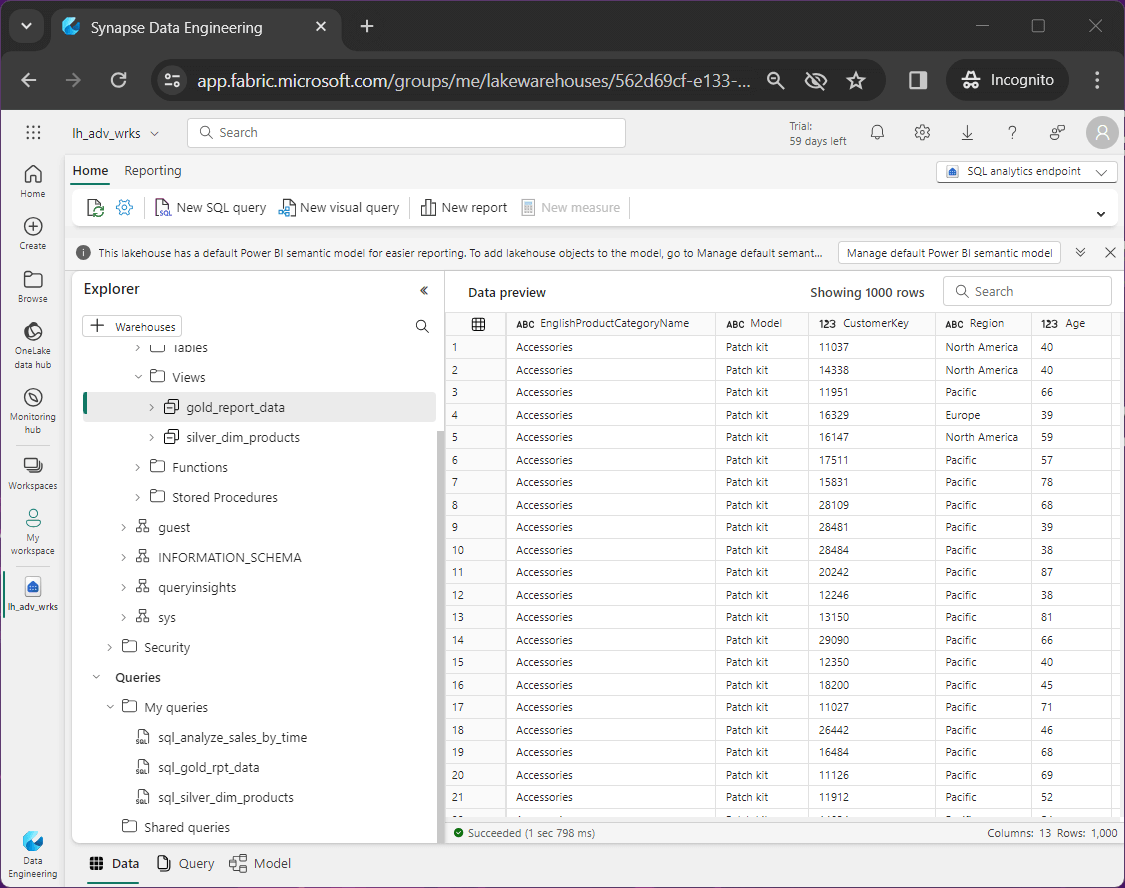Collapse the Explorer pane with double chevron
The height and width of the screenshot is (888, 1125).
[423, 290]
